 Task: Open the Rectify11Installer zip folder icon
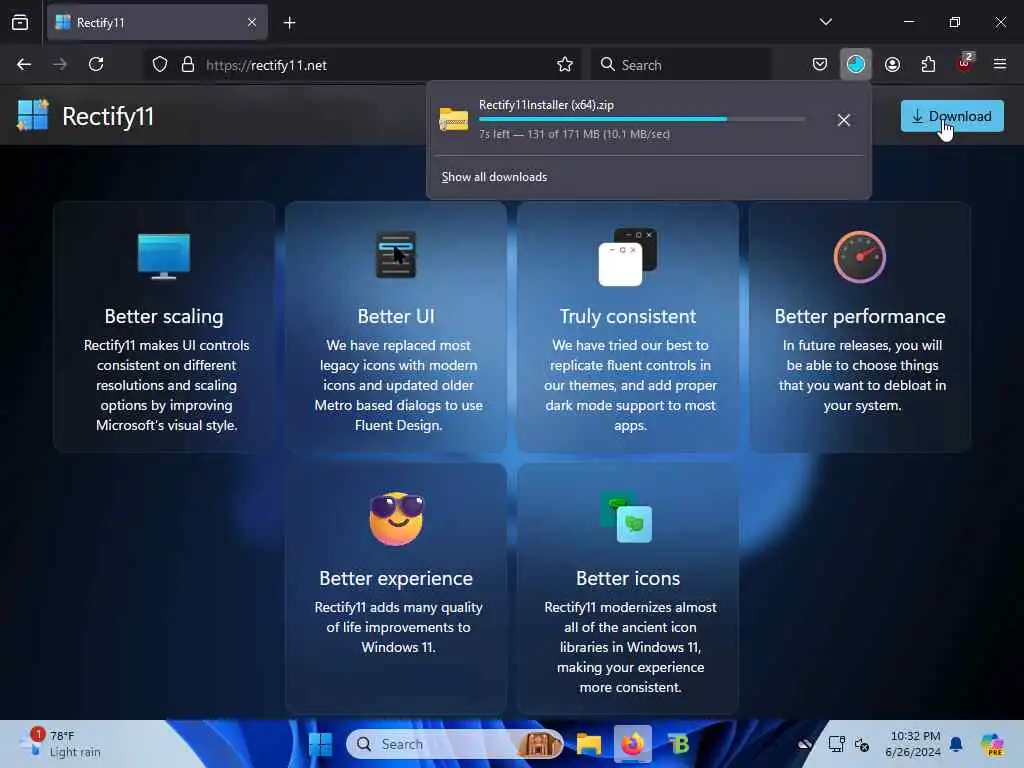[454, 120]
